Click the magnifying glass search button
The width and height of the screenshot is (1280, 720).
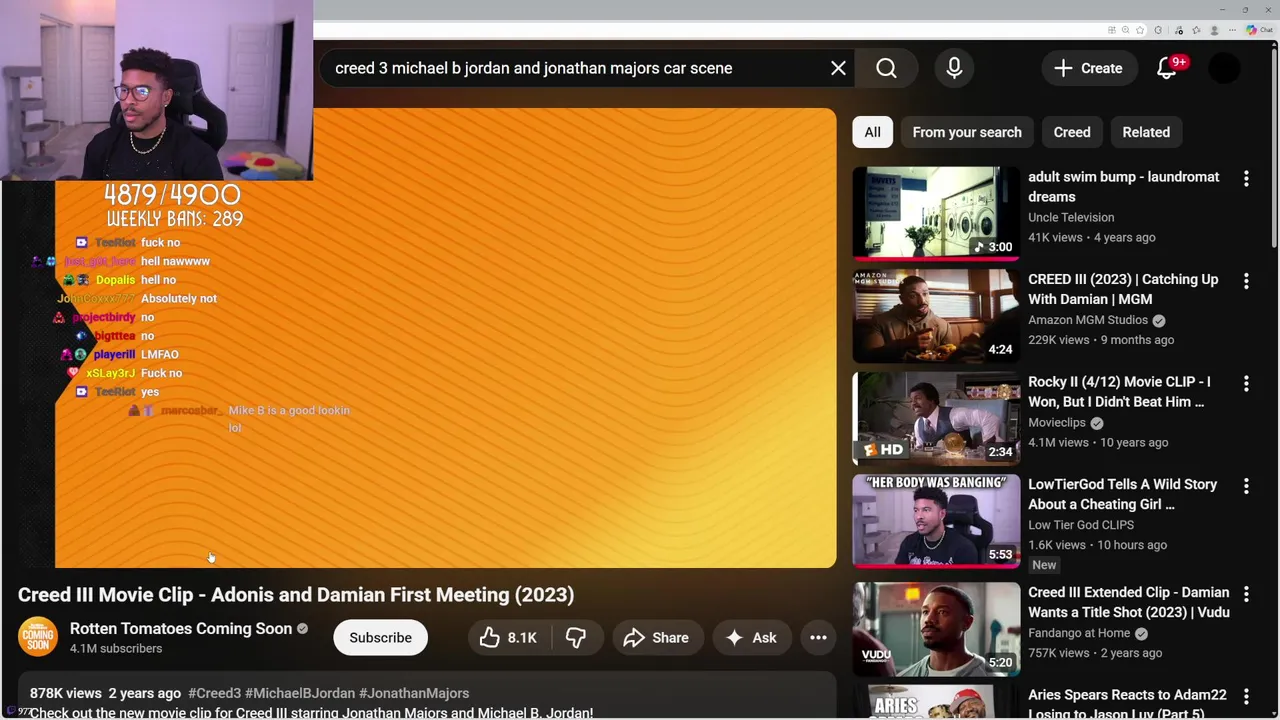pos(886,68)
